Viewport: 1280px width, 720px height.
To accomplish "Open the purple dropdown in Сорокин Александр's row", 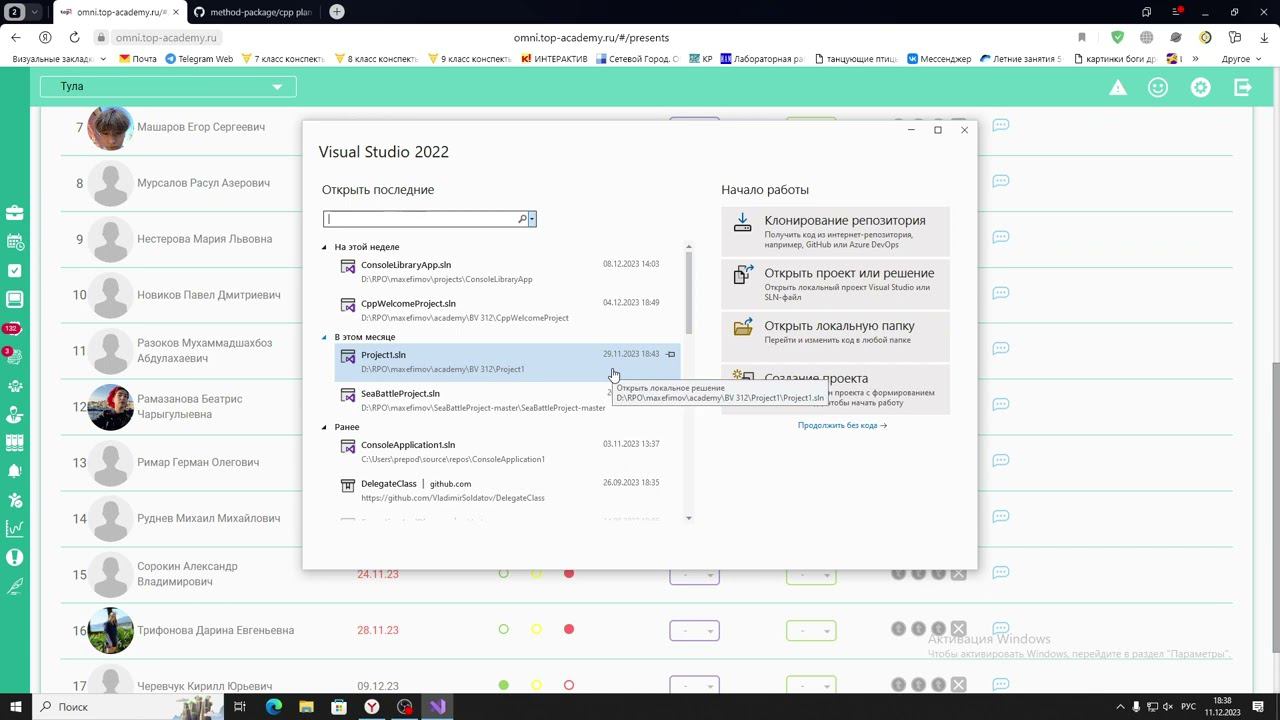I will [x=694, y=575].
